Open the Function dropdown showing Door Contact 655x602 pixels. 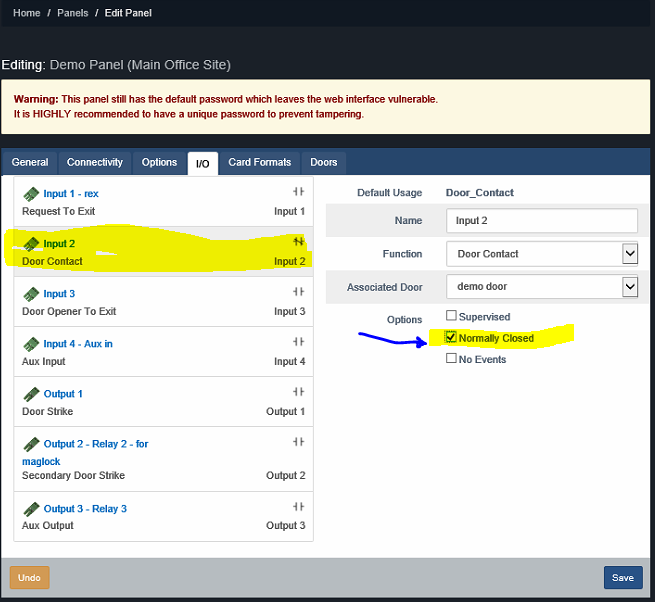541,254
